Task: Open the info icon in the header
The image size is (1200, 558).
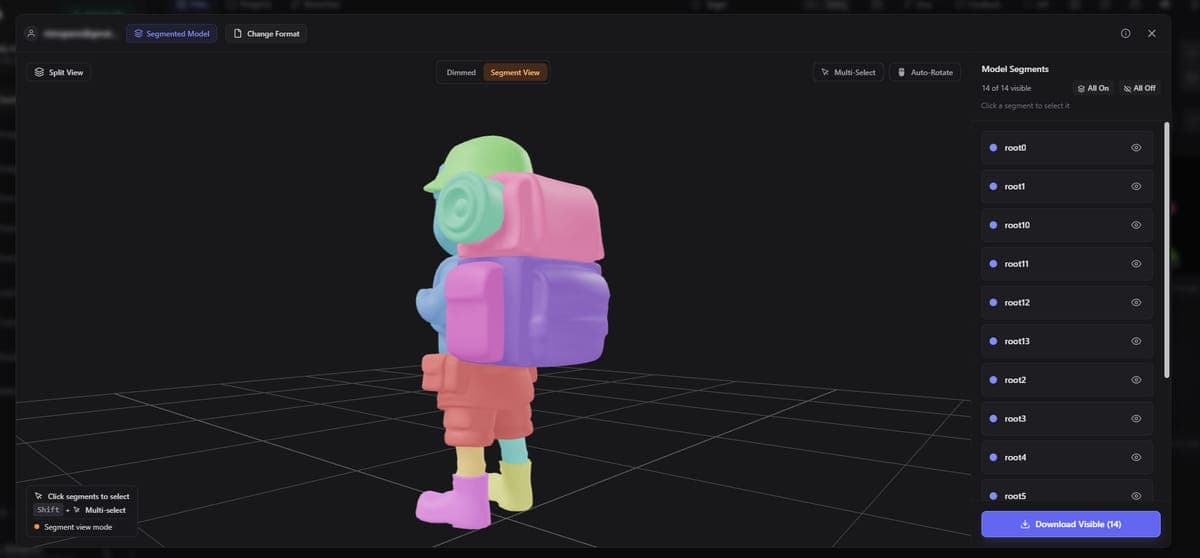Action: point(1126,34)
